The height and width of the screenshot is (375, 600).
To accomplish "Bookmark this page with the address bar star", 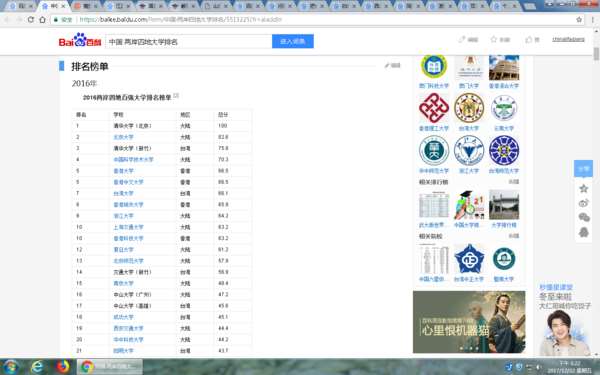I will click(579, 20).
